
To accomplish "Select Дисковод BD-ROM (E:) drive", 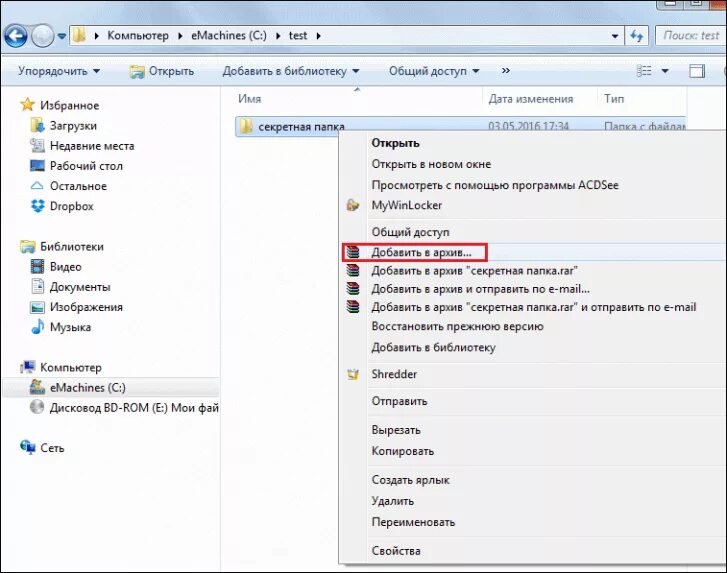I will tap(124, 407).
